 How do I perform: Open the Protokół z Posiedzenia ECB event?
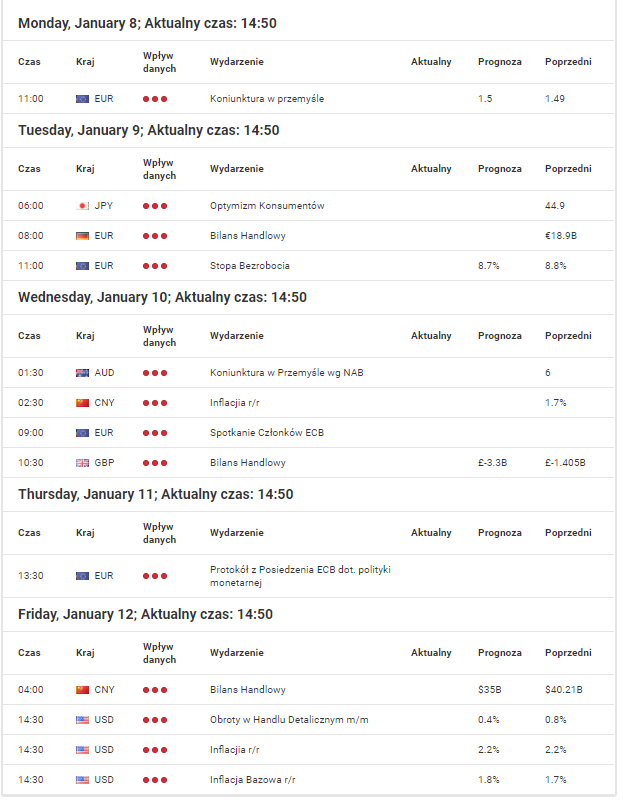(300, 576)
